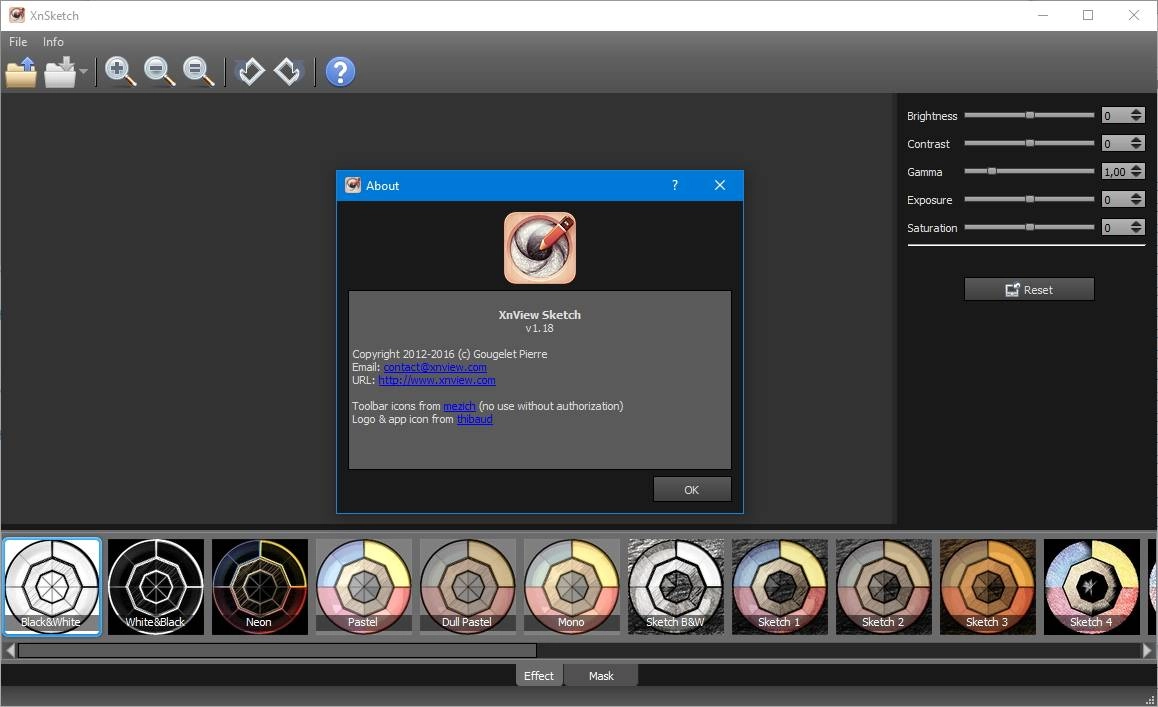Open the mezich link

pyautogui.click(x=459, y=406)
